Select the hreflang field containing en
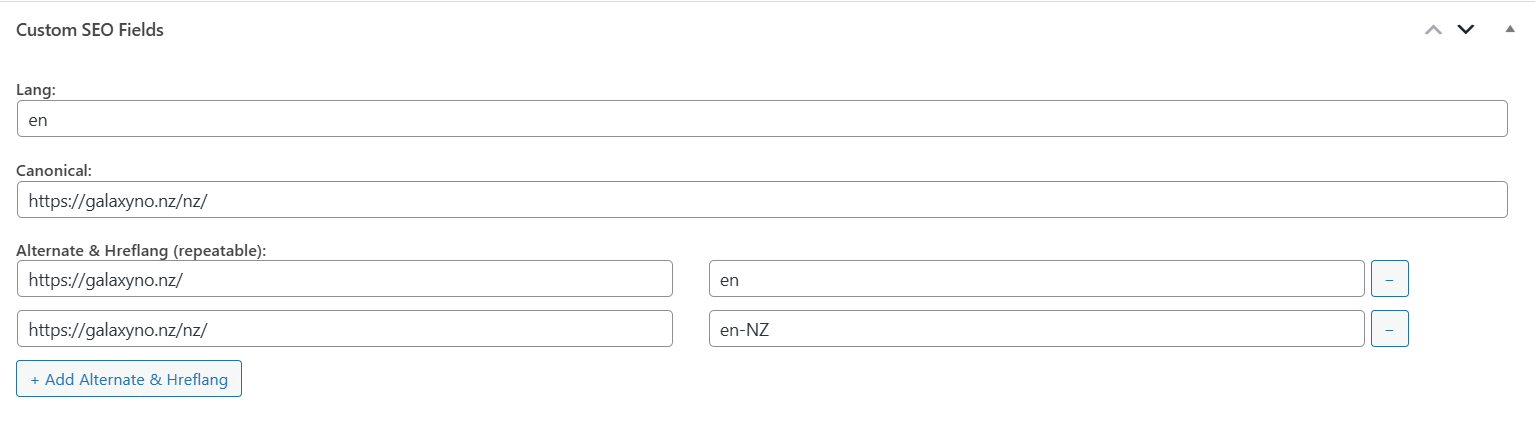 [1036, 279]
